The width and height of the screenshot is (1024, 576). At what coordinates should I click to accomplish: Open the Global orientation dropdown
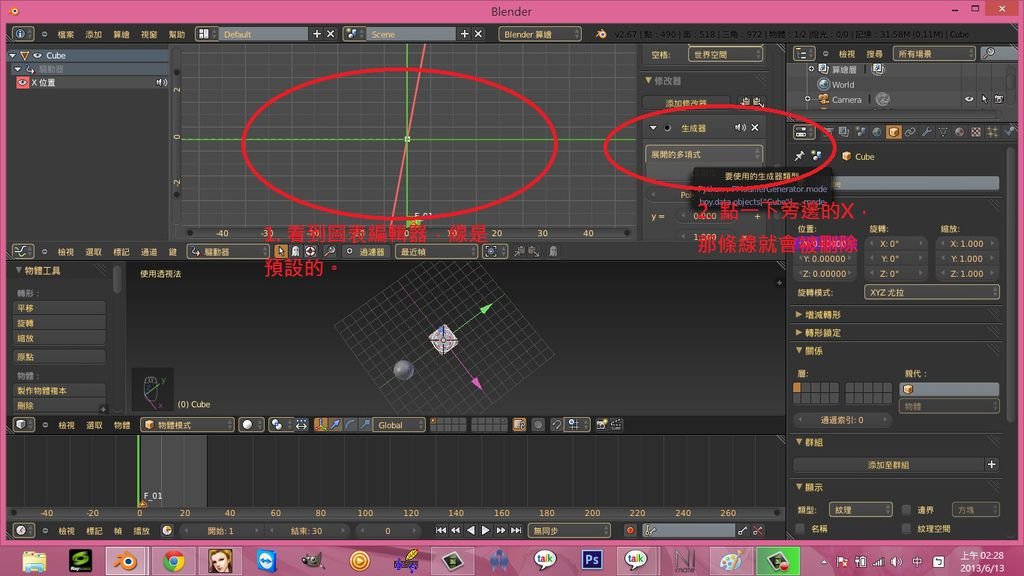pyautogui.click(x=398, y=424)
